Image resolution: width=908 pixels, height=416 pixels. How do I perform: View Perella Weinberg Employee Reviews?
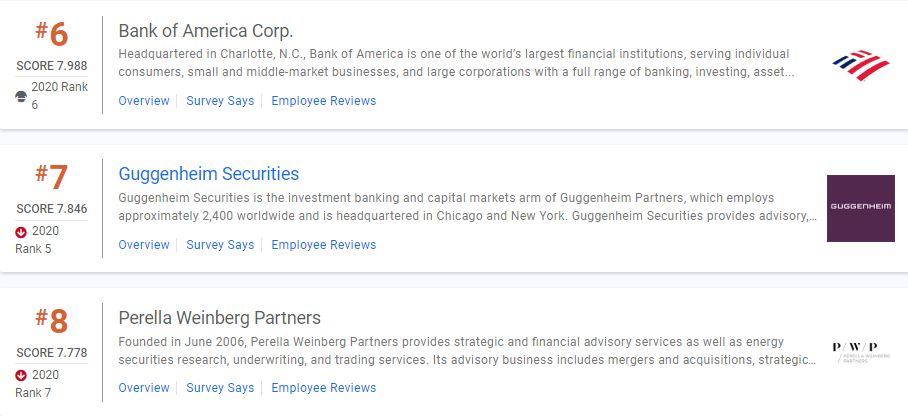click(324, 388)
